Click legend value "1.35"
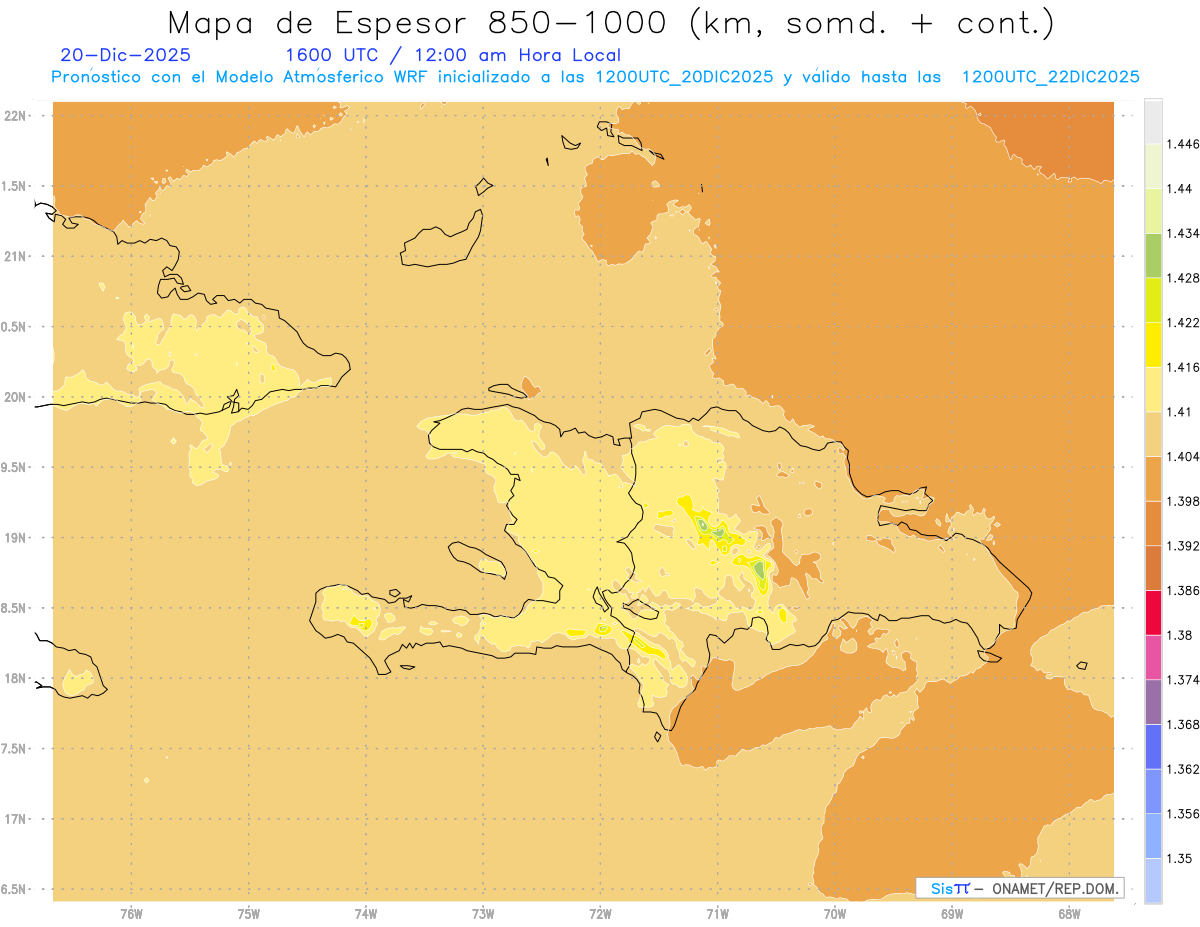Screen dimensions: 1200x927 [x=1178, y=858]
